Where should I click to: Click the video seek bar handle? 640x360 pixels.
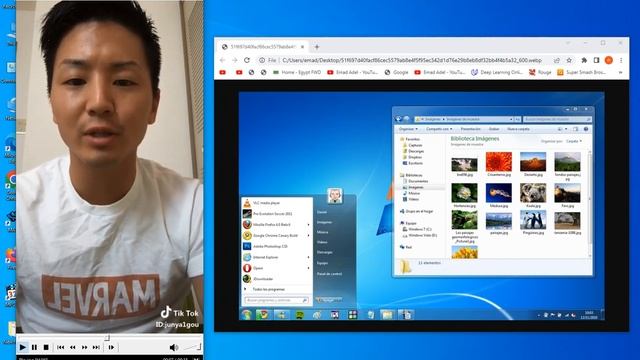click(107, 338)
